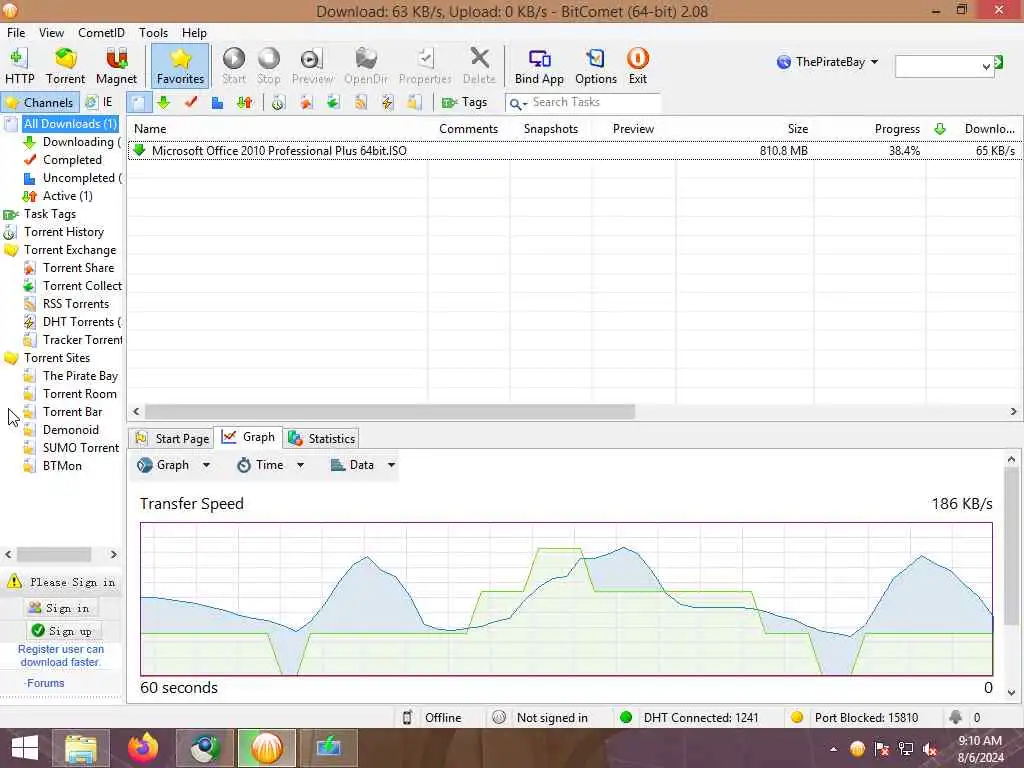Click the Delete toolbar icon
Screen dimensions: 1024x768
[479, 66]
